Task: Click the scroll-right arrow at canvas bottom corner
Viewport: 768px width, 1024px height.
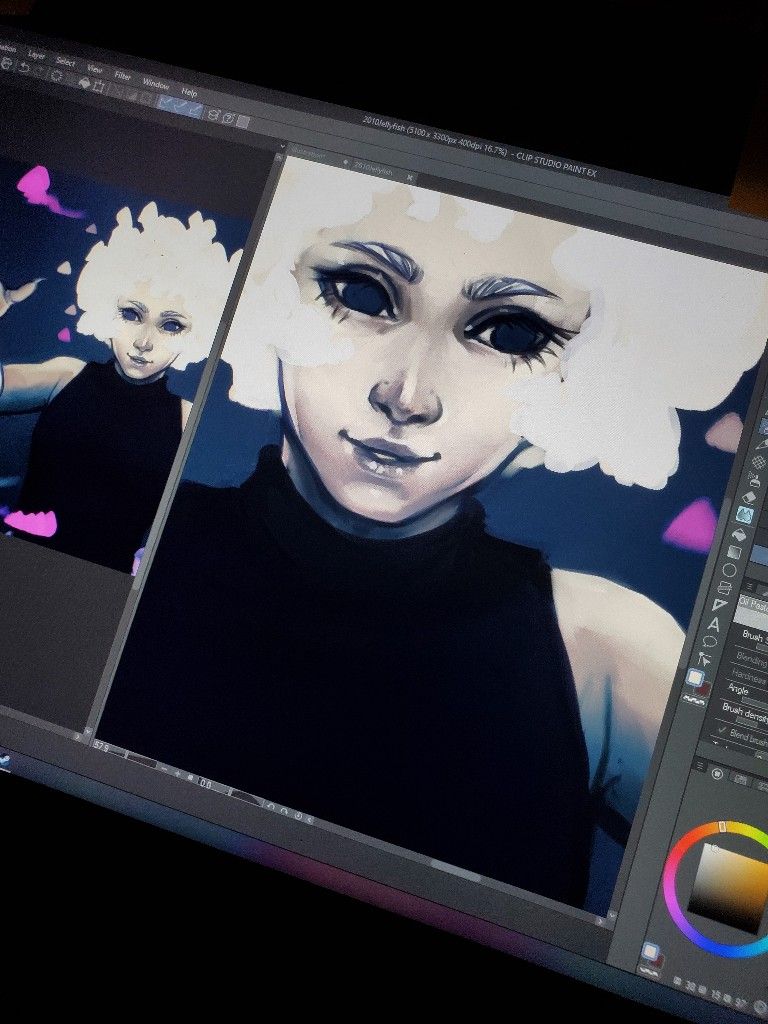Action: (x=599, y=921)
